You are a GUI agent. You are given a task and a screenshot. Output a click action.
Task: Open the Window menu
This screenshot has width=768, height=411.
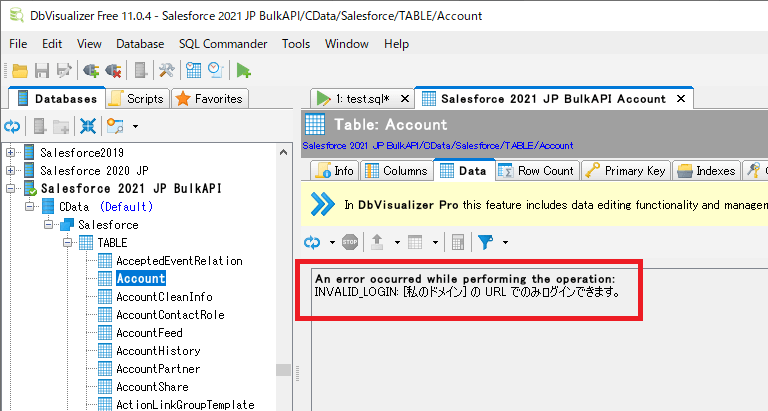347,44
